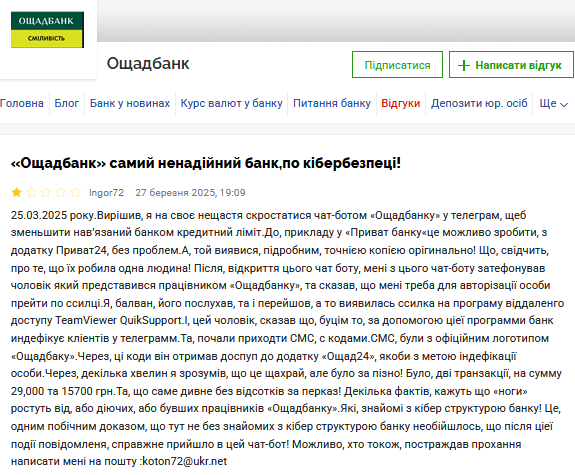The height and width of the screenshot is (475, 575).
Task: Click the fourth empty rating star
Action: [x=61, y=192]
